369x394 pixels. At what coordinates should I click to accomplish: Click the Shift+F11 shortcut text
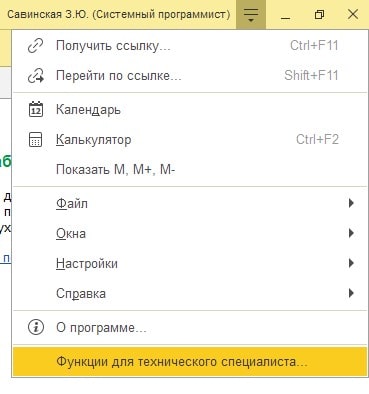pos(311,75)
